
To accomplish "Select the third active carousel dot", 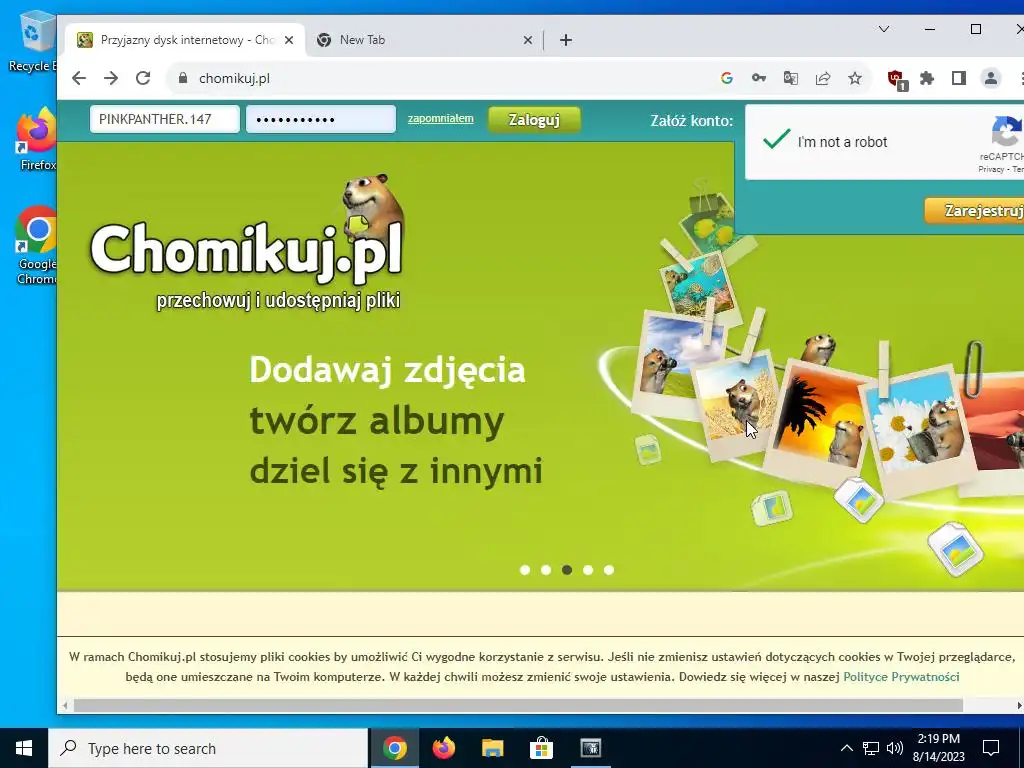I will click(x=567, y=570).
